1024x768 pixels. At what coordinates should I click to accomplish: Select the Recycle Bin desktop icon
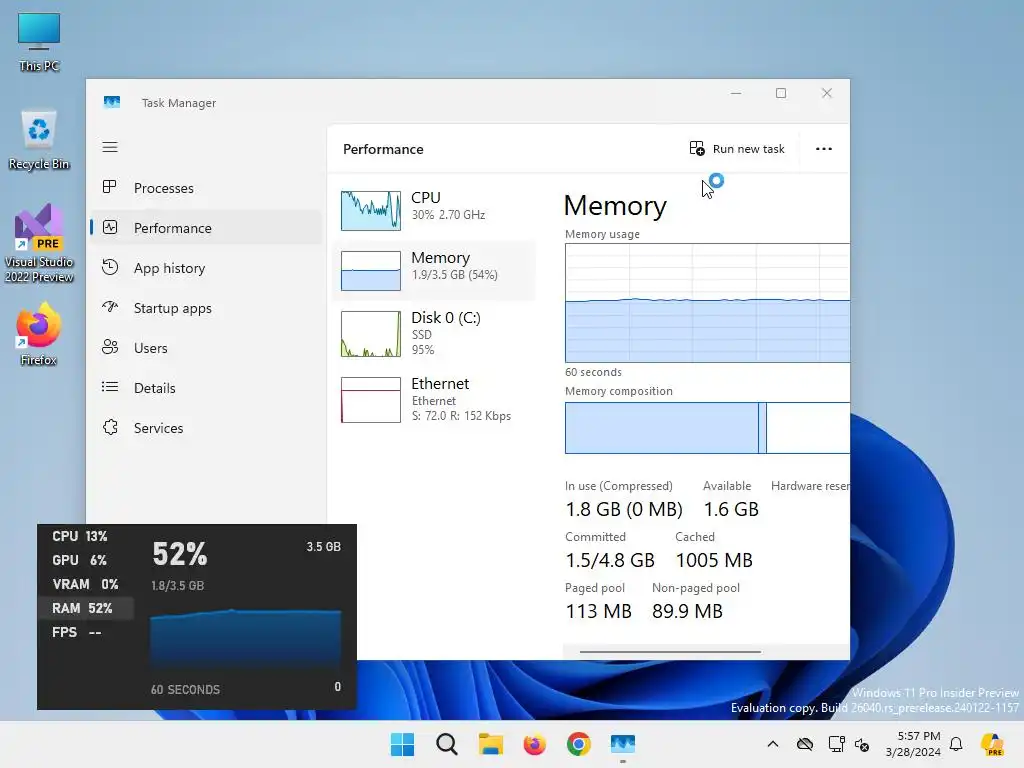point(39,140)
